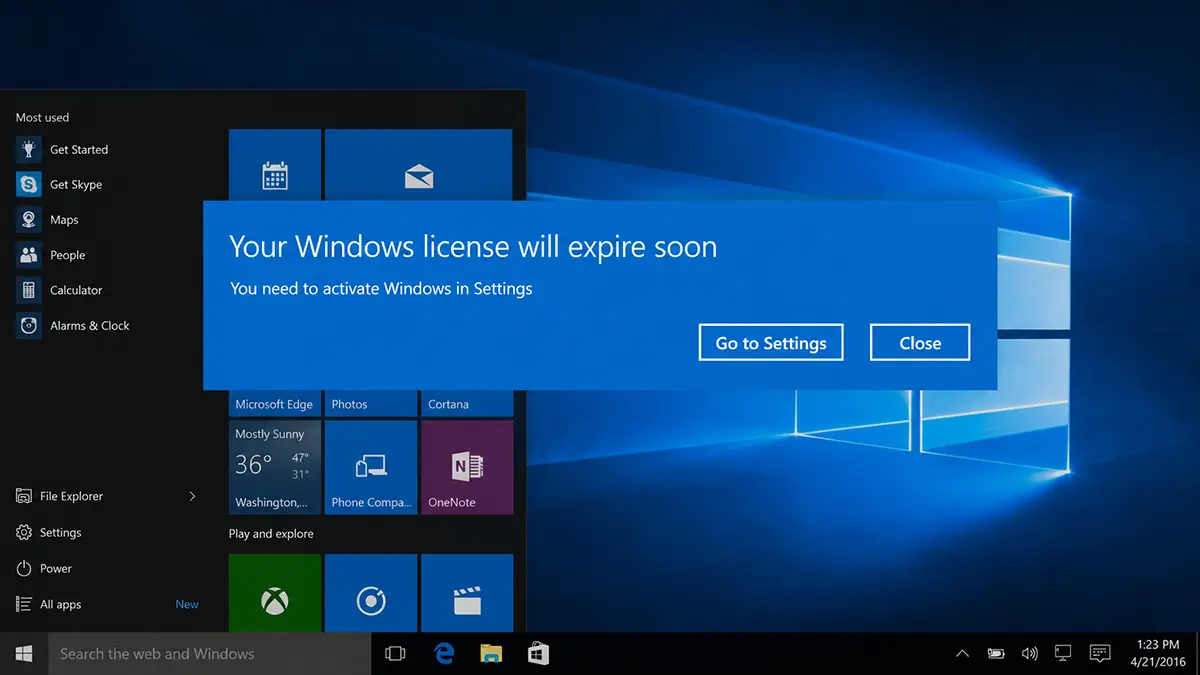Expand the File Explorer jump list arrow
The width and height of the screenshot is (1200, 675).
coord(193,496)
